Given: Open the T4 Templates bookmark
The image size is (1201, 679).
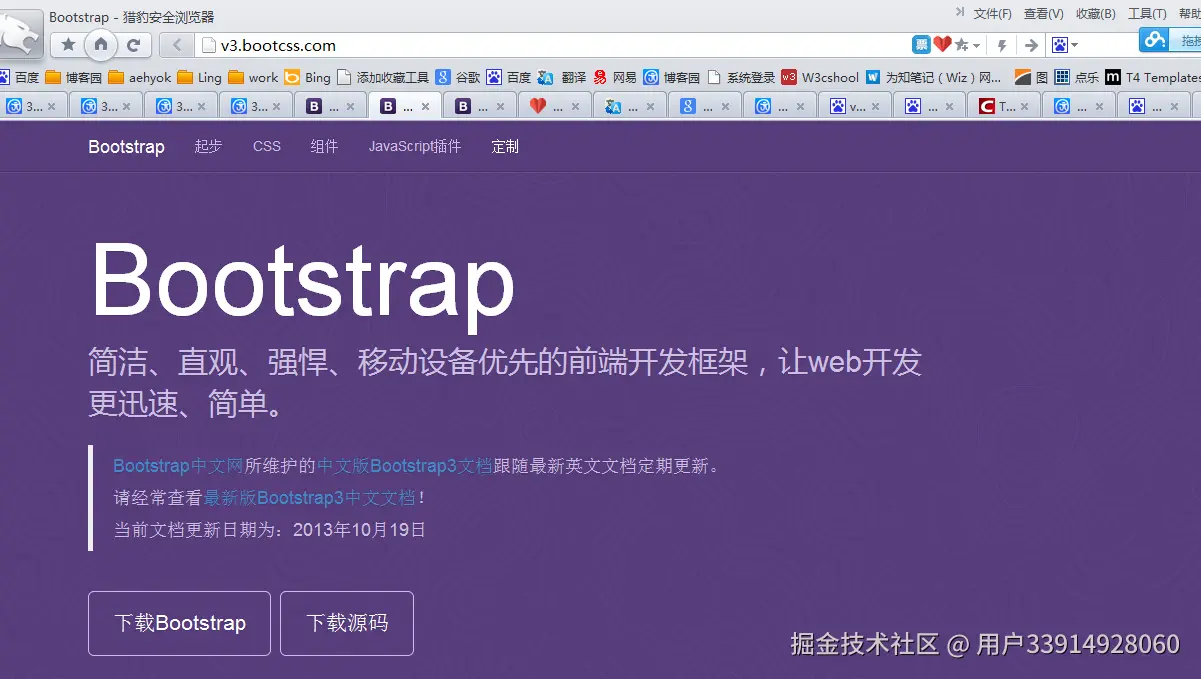Looking at the screenshot, I should click(1153, 77).
